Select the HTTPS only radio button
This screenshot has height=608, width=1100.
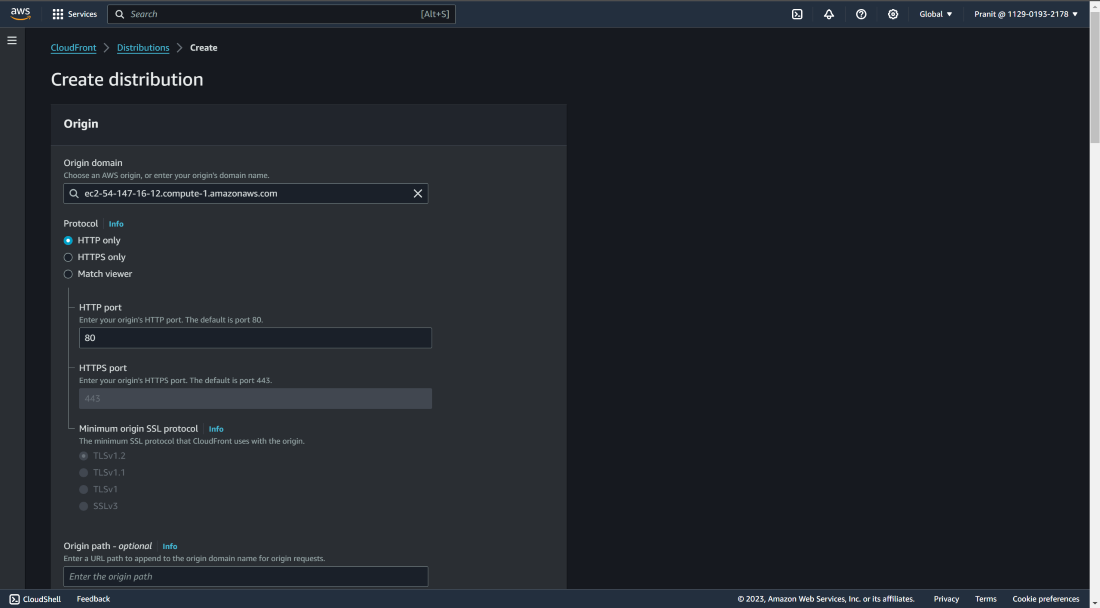68,257
